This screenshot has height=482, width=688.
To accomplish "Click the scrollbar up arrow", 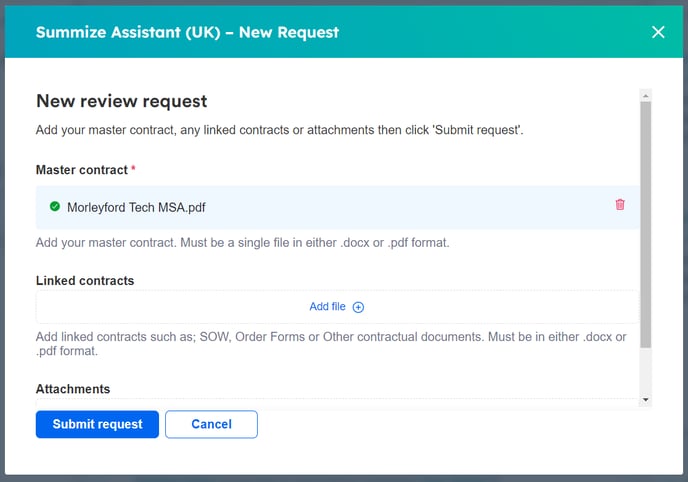I will (646, 96).
